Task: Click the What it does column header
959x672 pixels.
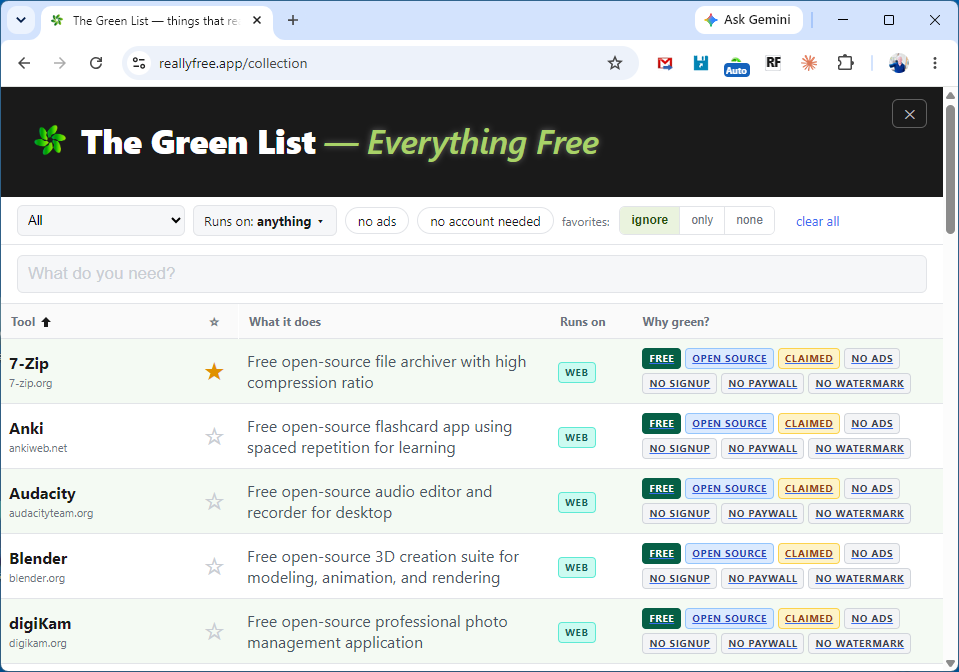Action: pos(285,322)
